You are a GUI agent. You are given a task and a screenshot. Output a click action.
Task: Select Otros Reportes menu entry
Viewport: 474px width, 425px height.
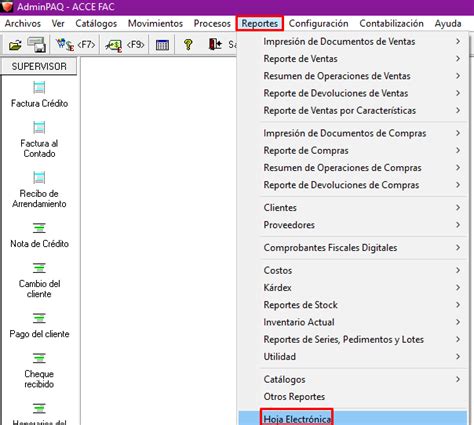pyautogui.click(x=353, y=397)
